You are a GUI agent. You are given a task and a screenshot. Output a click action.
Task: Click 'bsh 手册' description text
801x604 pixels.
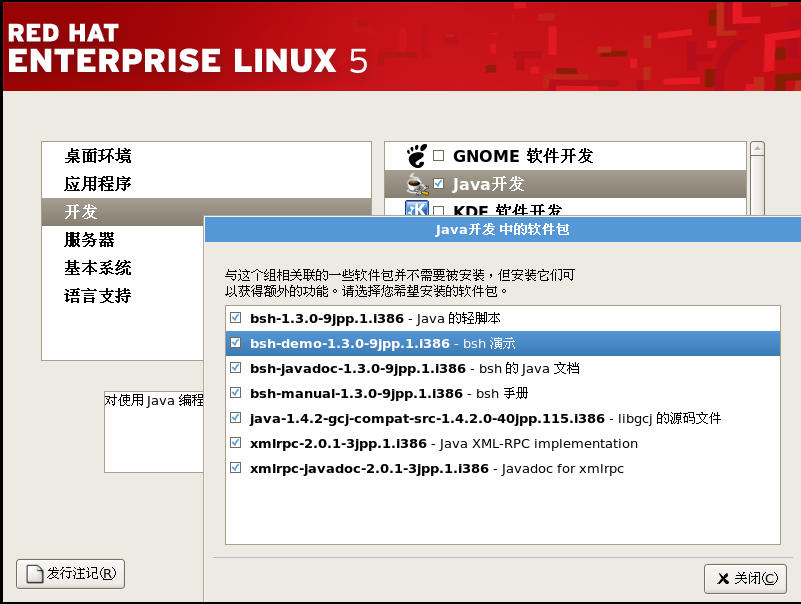click(x=502, y=393)
